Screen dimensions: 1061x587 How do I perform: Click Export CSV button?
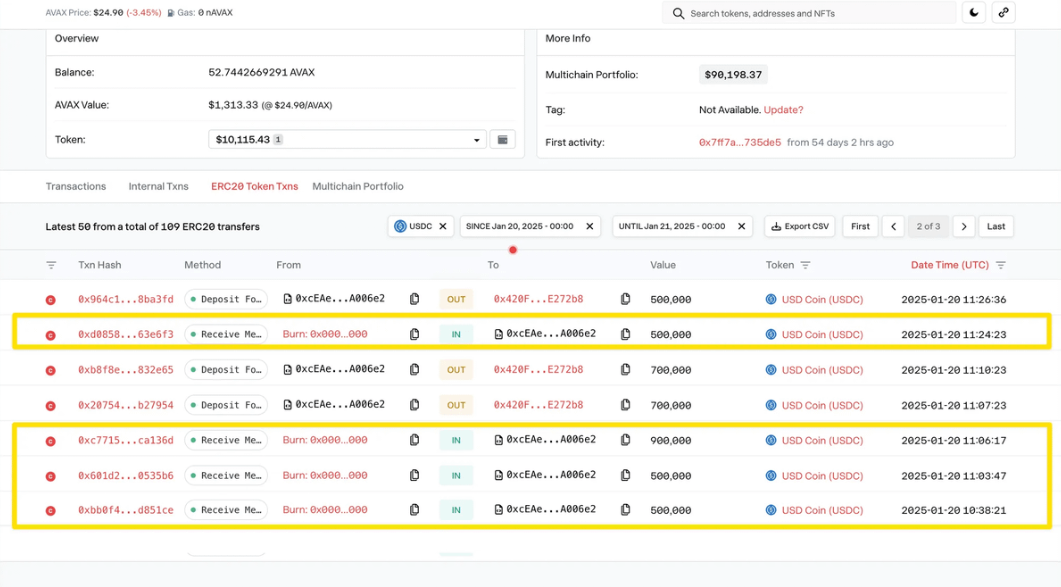pos(800,227)
